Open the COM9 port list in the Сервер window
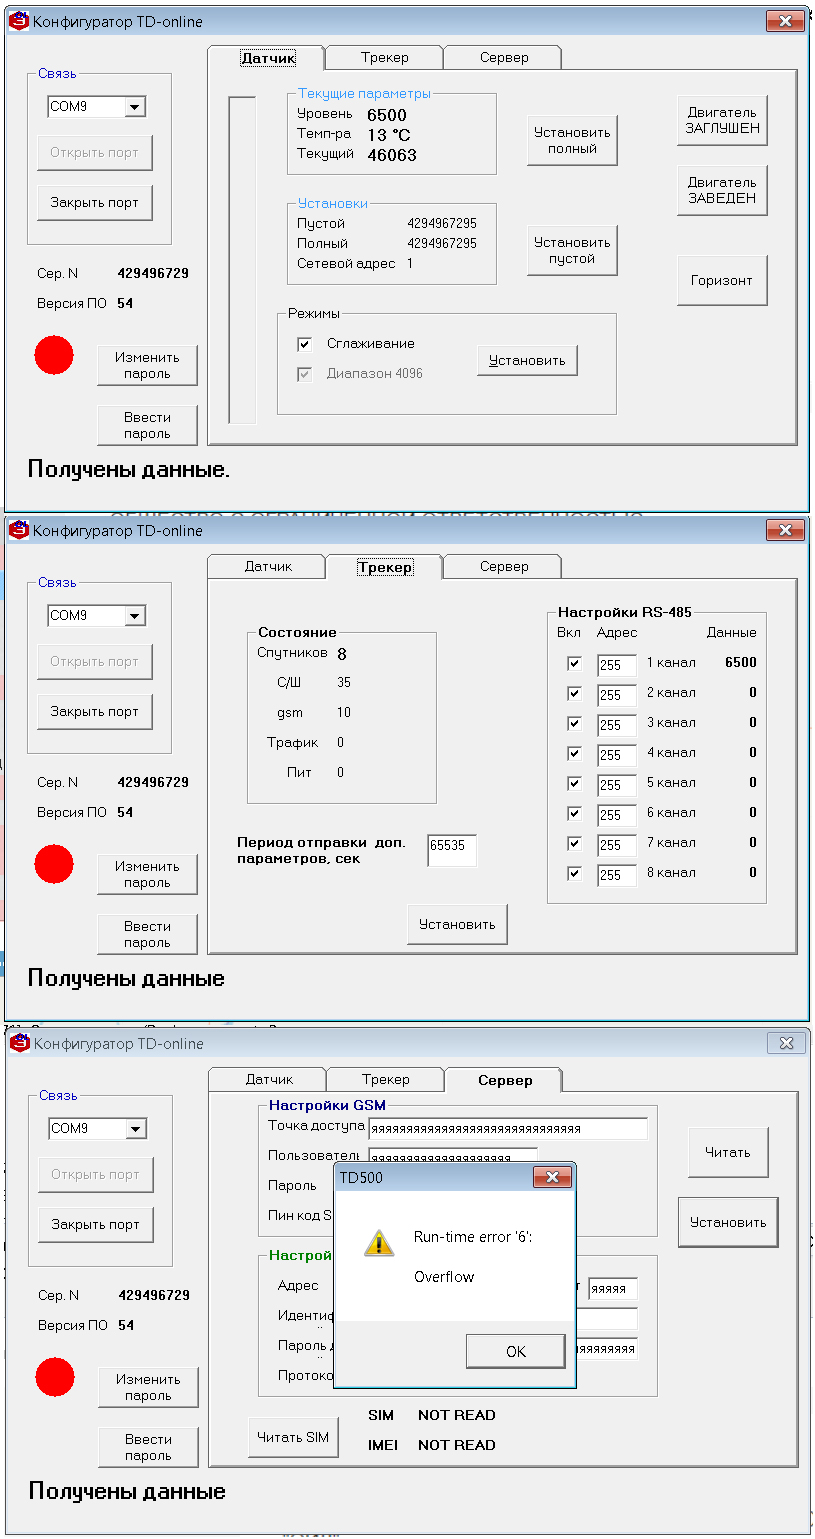The image size is (815, 1539). click(137, 1129)
